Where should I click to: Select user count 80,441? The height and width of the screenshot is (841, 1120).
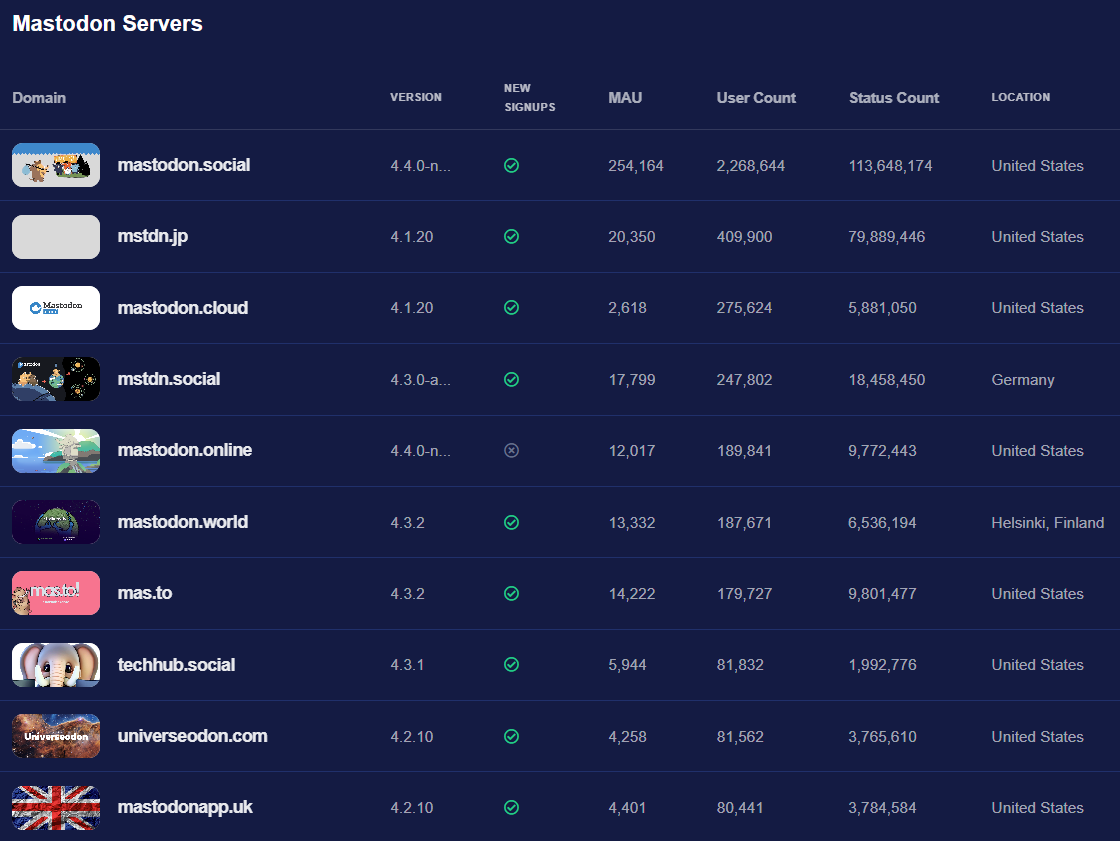click(740, 807)
